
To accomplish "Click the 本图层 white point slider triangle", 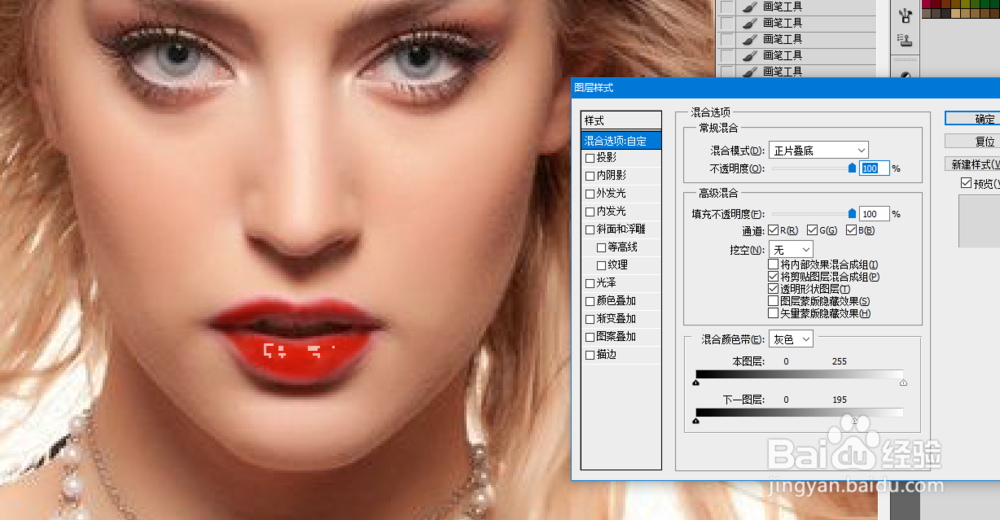I will pyautogui.click(x=903, y=383).
